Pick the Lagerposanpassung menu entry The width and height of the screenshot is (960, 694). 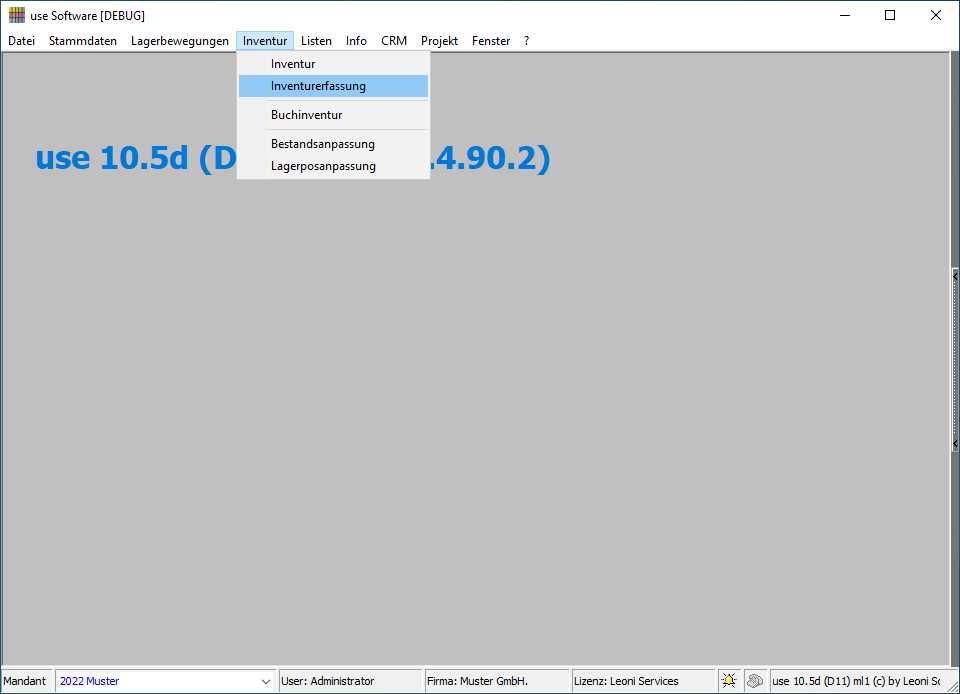(334, 166)
